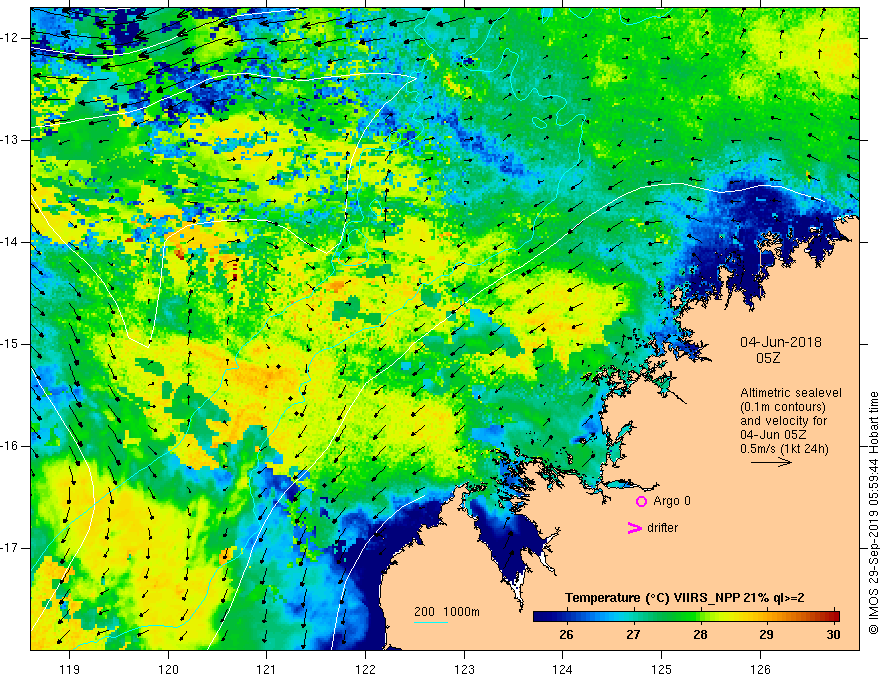Select the '04-Jun-2018' date label
Screen dimensions: 880x680
click(x=781, y=342)
